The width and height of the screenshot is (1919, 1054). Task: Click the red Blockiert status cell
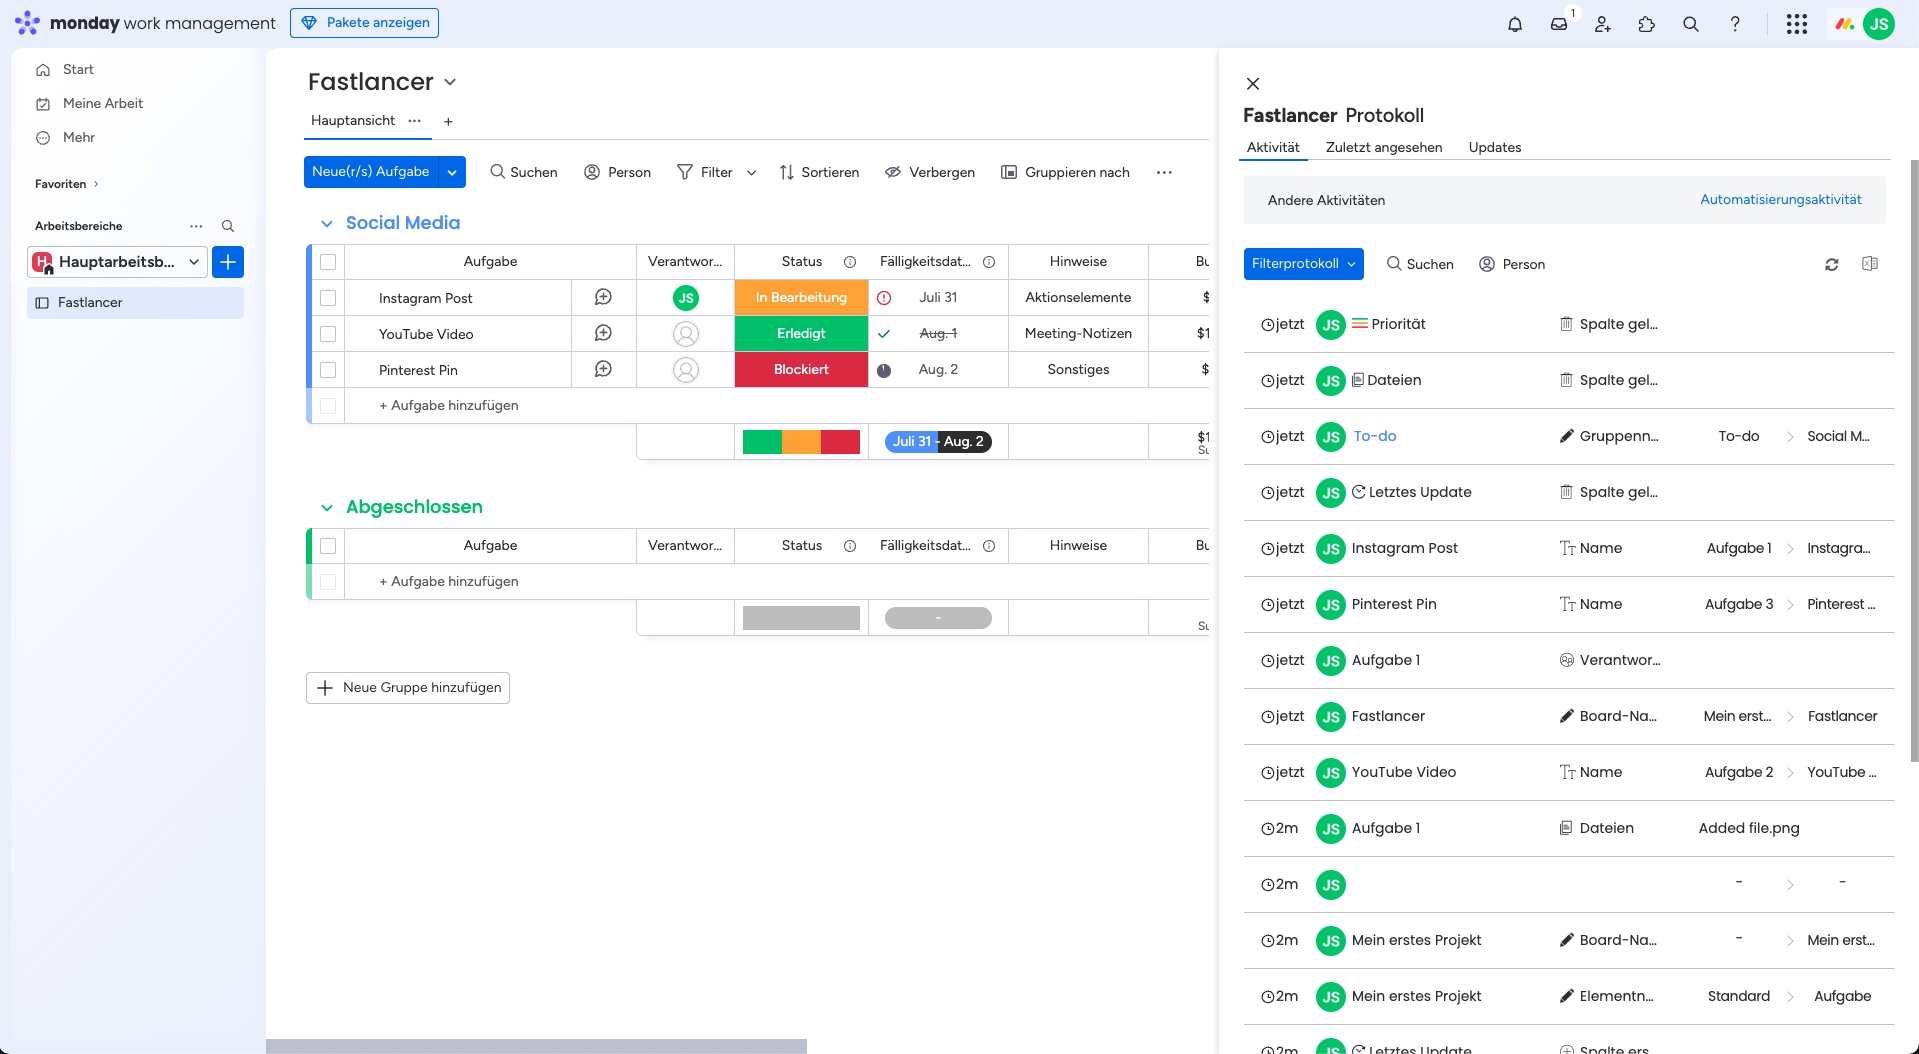tap(801, 370)
